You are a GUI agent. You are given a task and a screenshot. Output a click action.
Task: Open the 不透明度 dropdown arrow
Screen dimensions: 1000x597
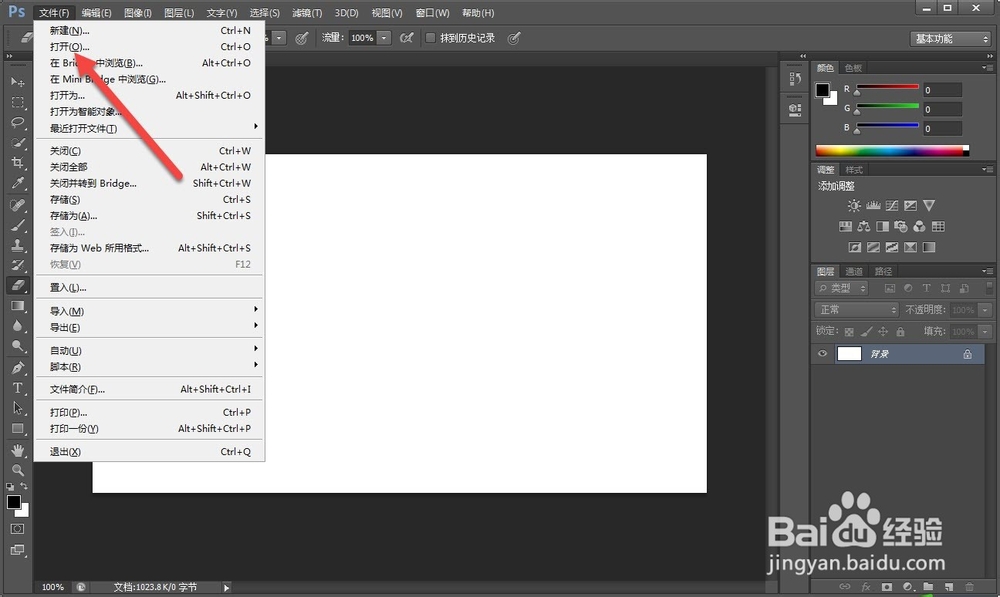coord(985,310)
